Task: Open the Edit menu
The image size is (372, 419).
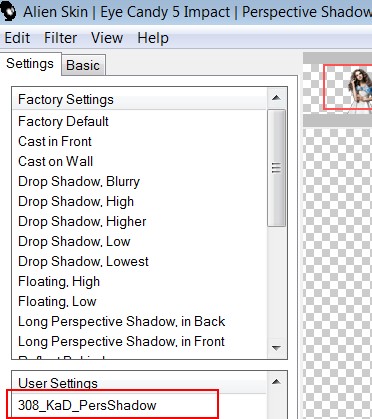Action: 17,38
